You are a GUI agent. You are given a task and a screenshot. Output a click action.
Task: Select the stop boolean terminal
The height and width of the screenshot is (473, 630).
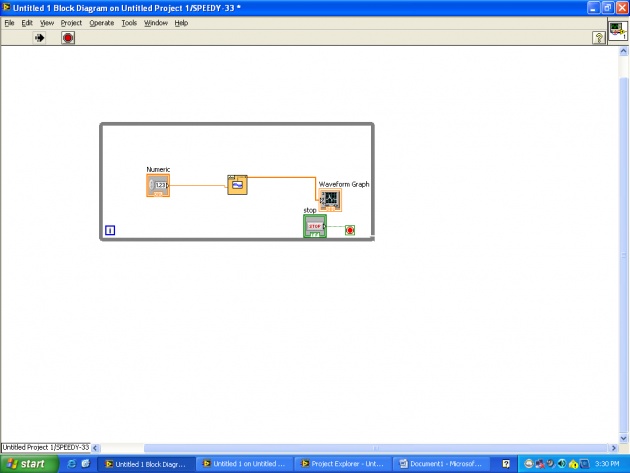coord(315,226)
